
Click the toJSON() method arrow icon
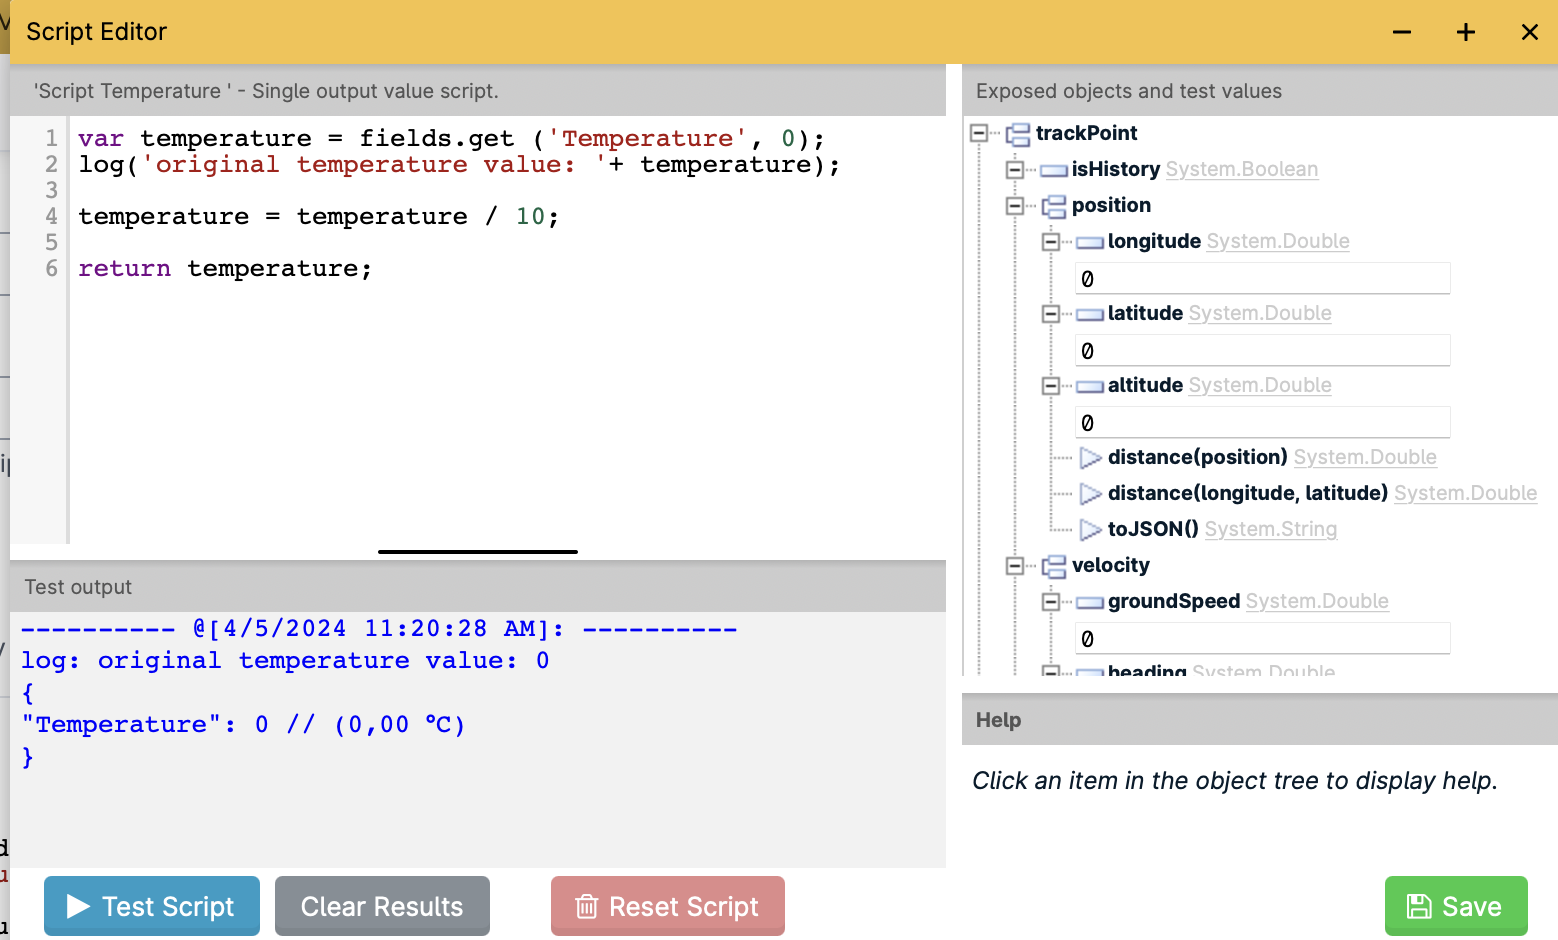pyautogui.click(x=1090, y=530)
